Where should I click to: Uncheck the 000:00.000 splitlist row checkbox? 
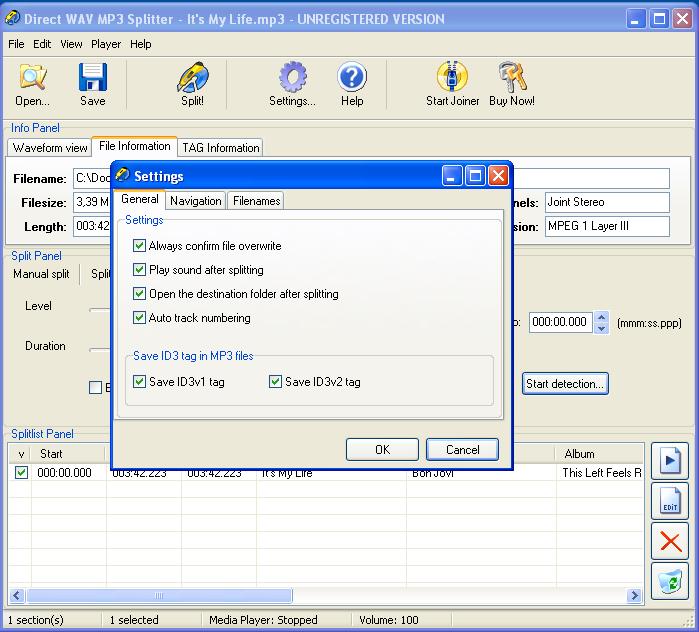pyautogui.click(x=21, y=472)
